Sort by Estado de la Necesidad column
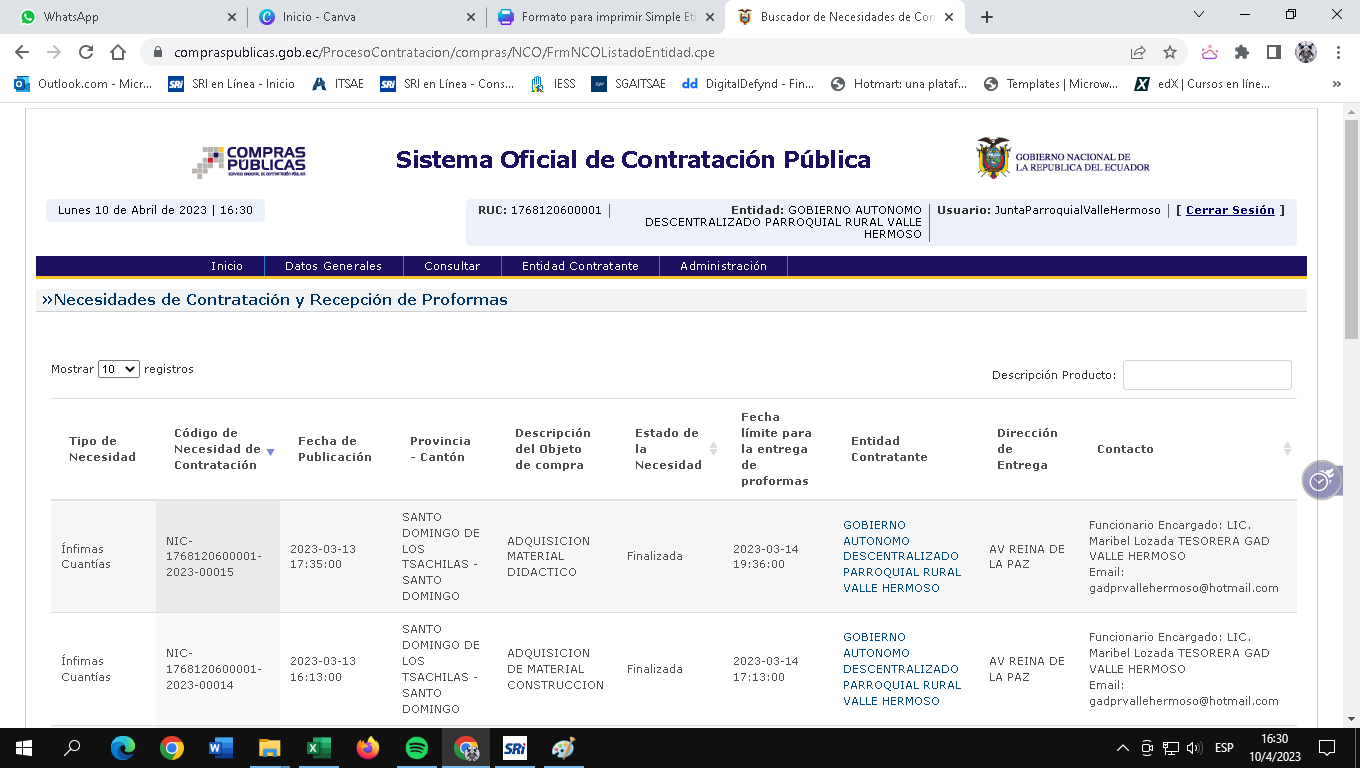Viewport: 1360px width, 768px height. pyautogui.click(x=713, y=449)
